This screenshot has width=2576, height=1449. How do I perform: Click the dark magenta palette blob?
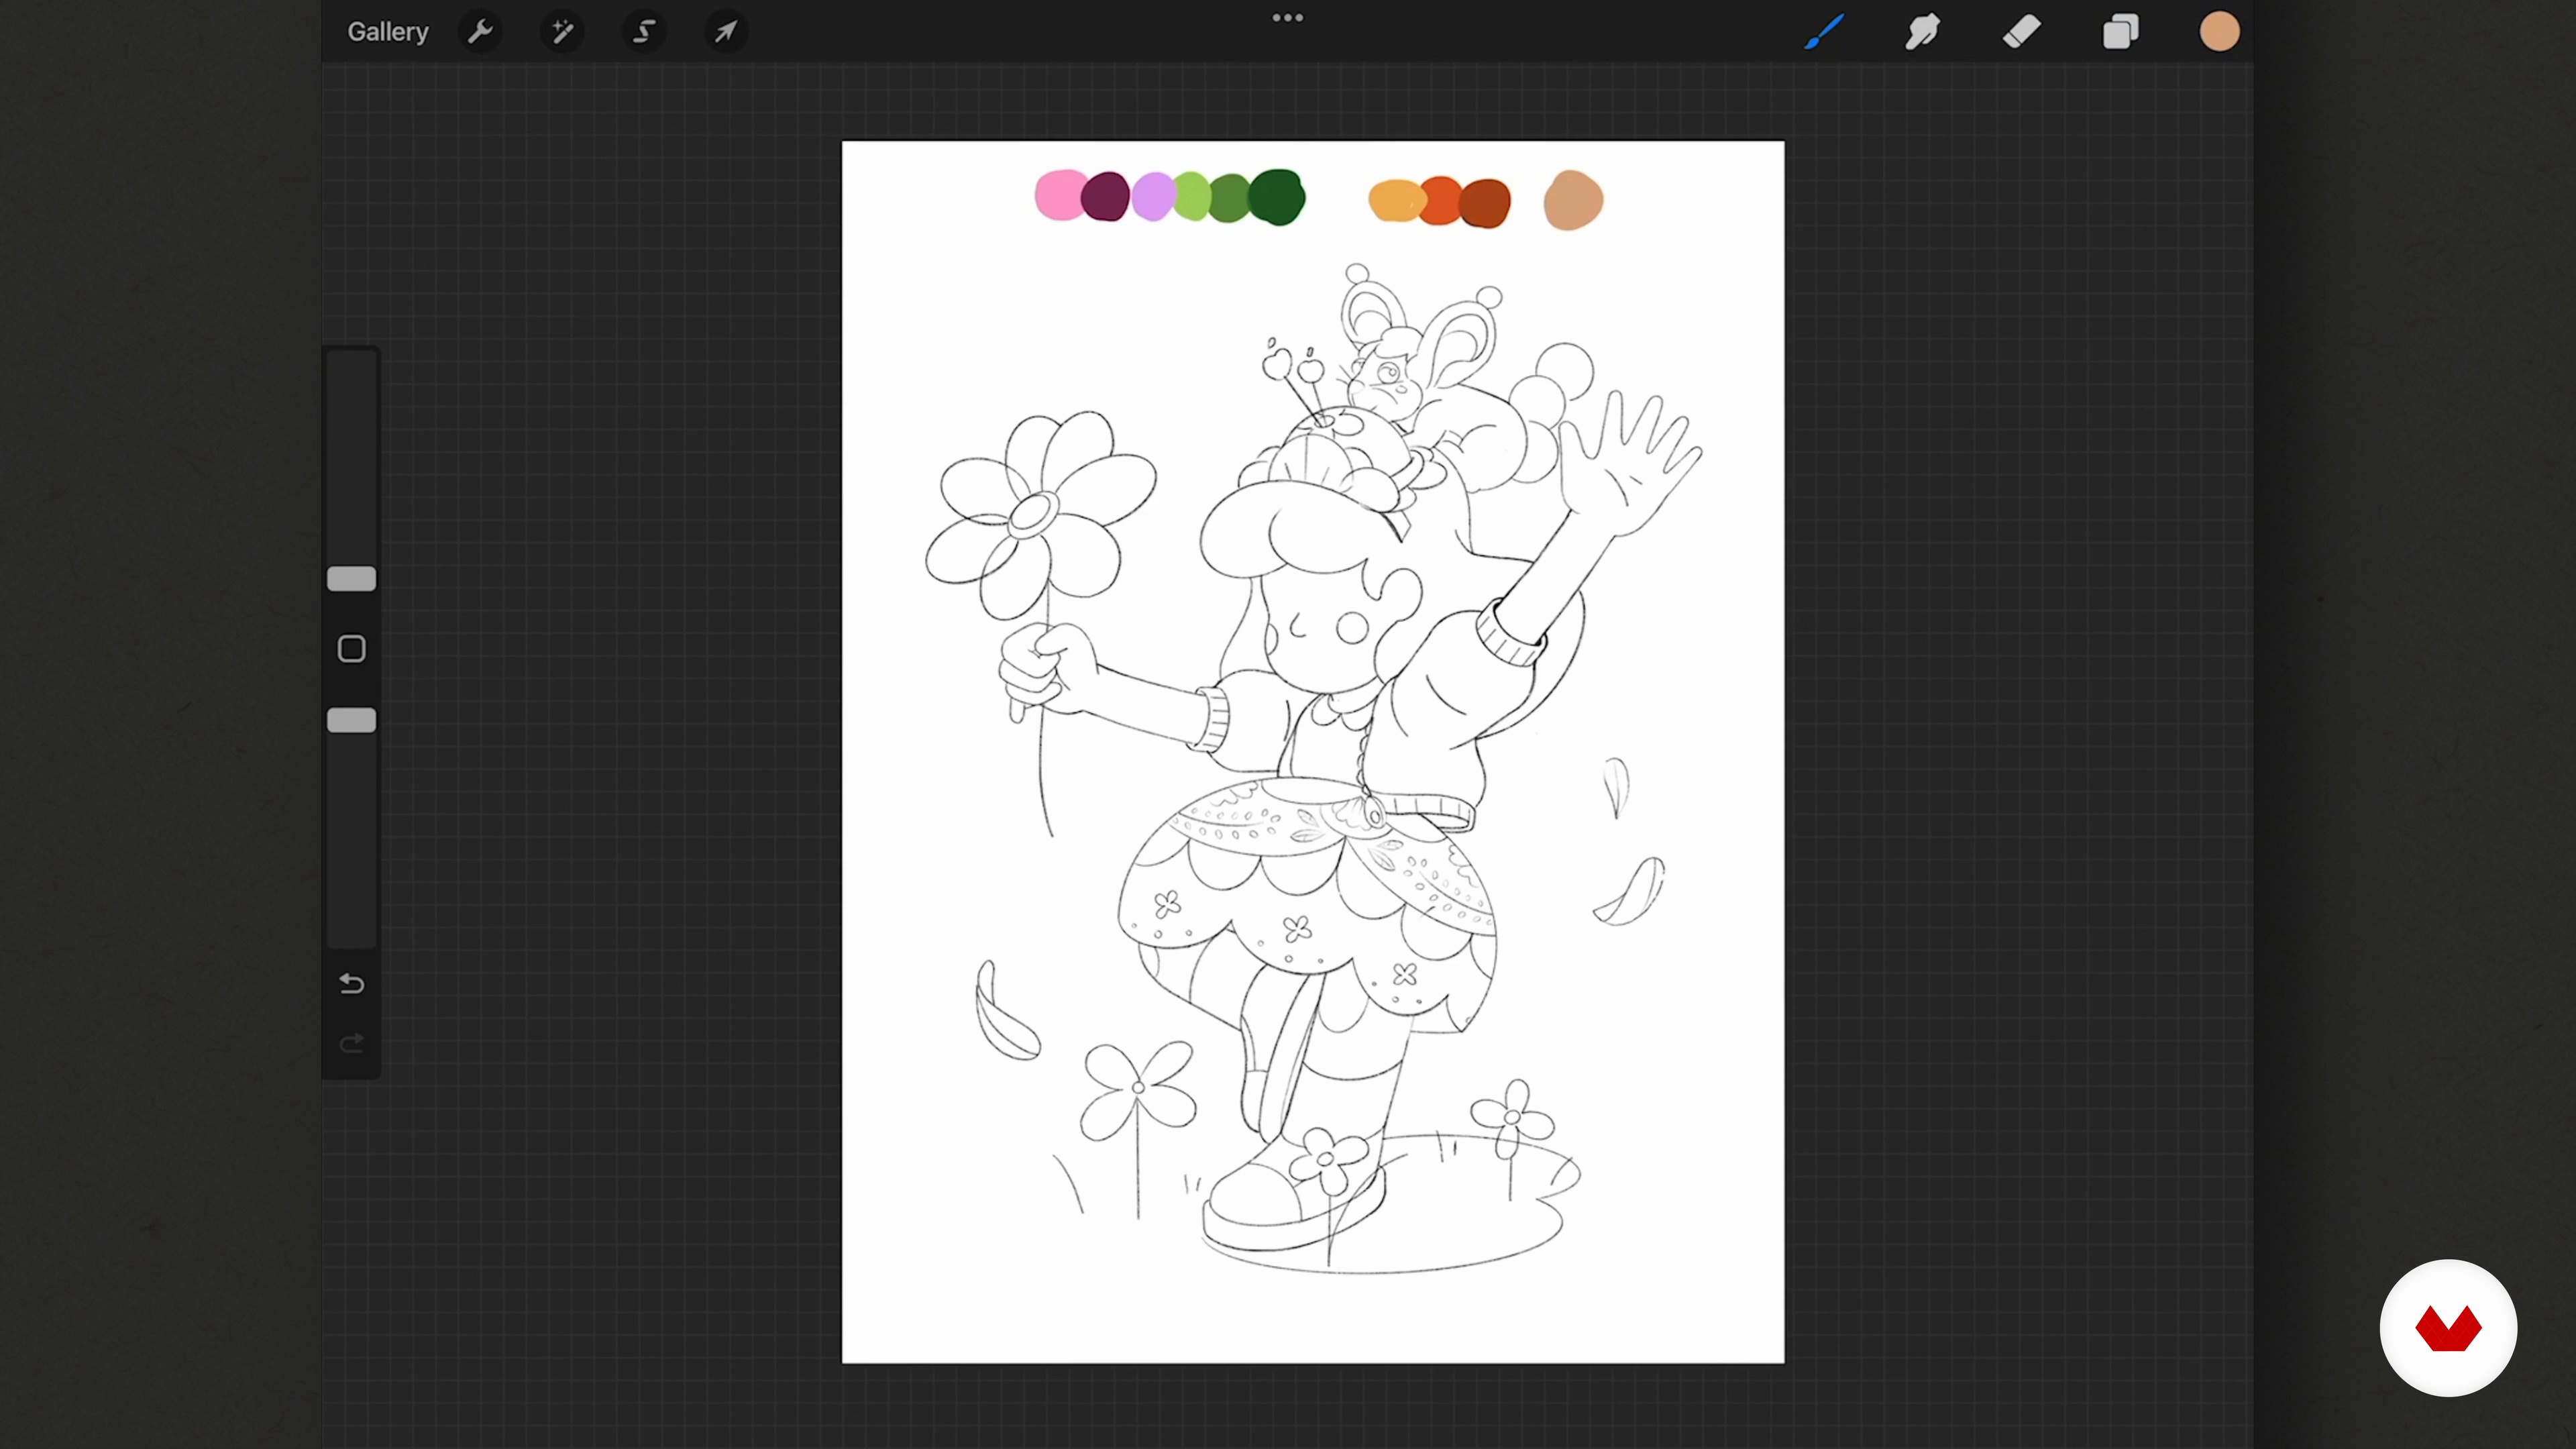(x=1106, y=196)
